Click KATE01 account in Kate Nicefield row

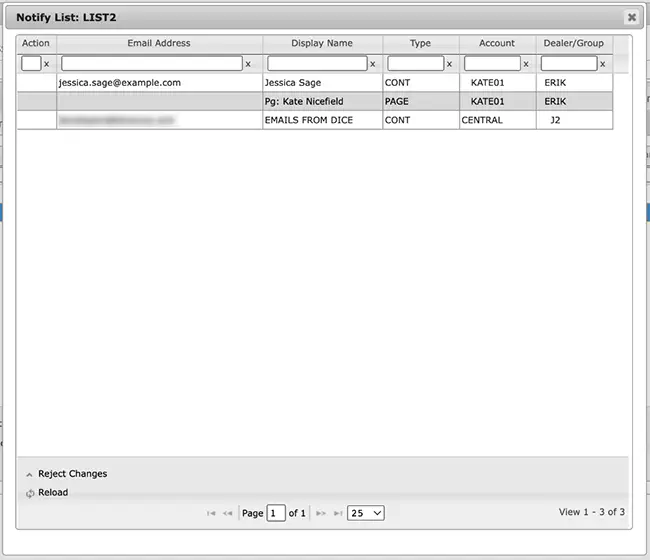(x=497, y=102)
